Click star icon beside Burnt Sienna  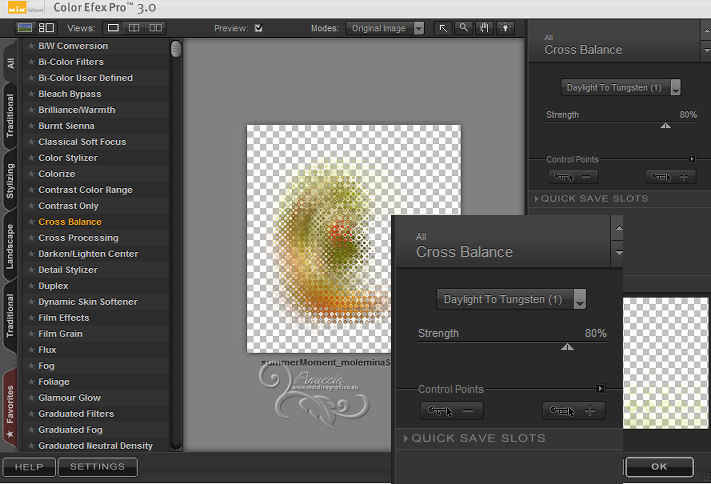(x=31, y=126)
